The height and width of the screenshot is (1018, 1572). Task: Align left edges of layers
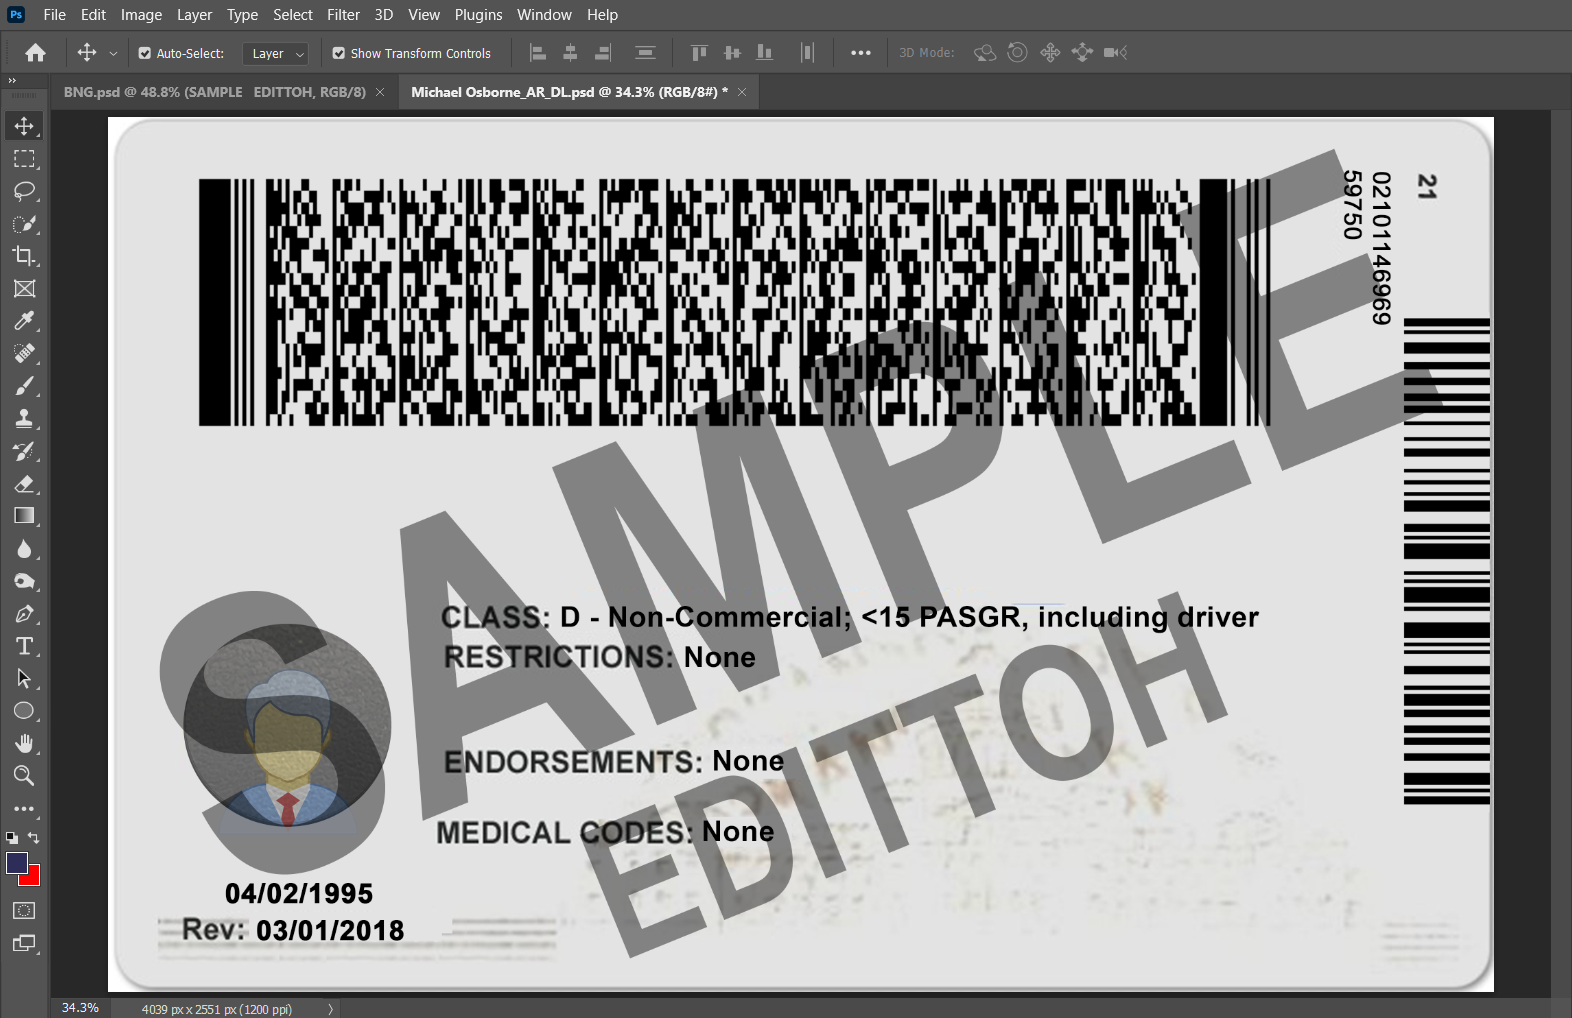tap(538, 53)
